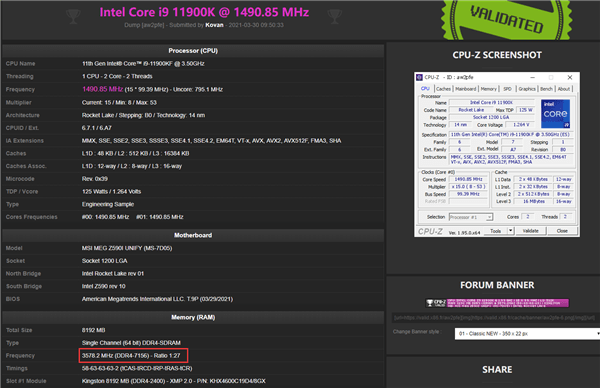Click the Intel Core i9 logo in the screenshot

[x=555, y=114]
